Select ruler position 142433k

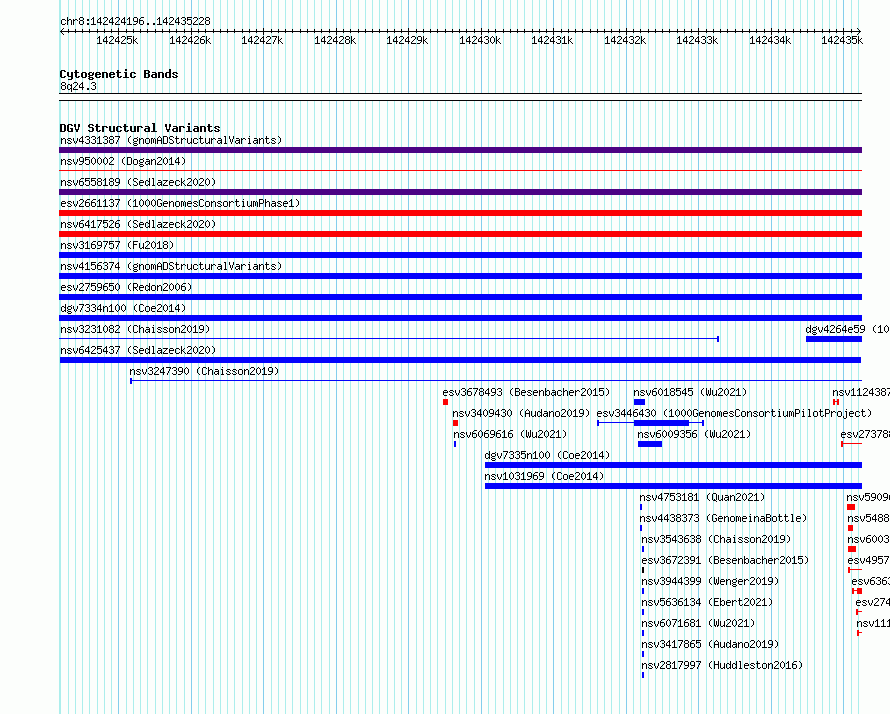click(x=697, y=40)
